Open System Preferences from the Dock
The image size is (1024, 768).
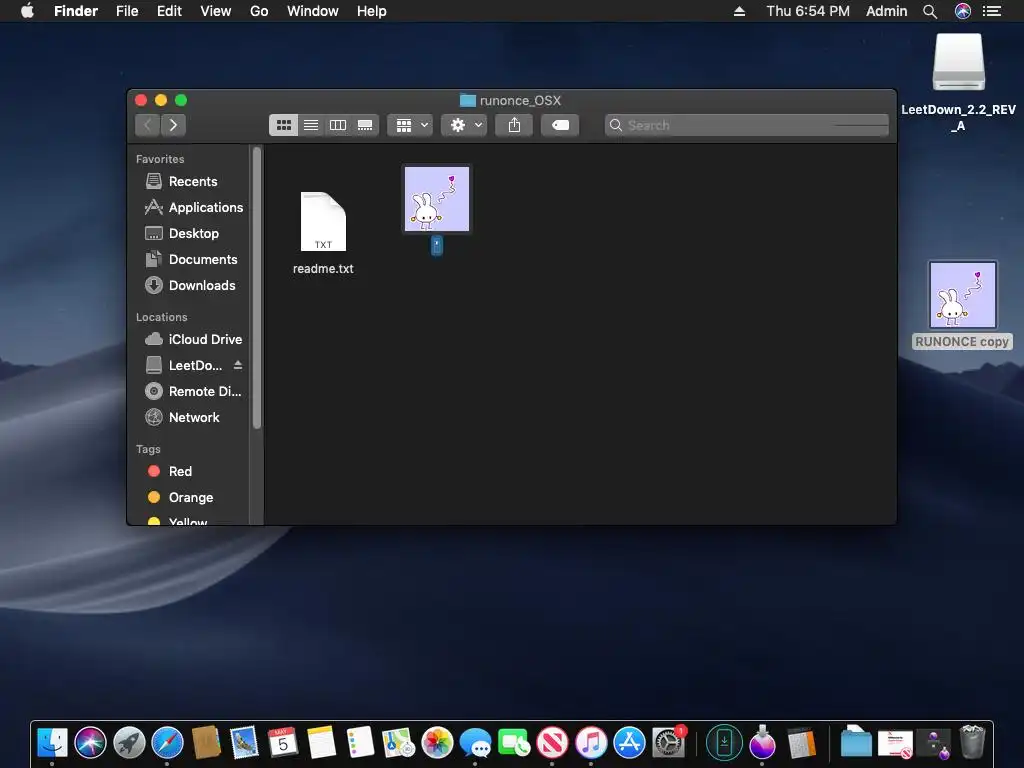point(669,743)
